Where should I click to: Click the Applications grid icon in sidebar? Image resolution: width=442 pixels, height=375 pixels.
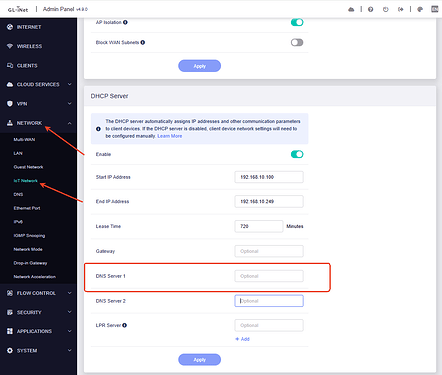click(10, 331)
